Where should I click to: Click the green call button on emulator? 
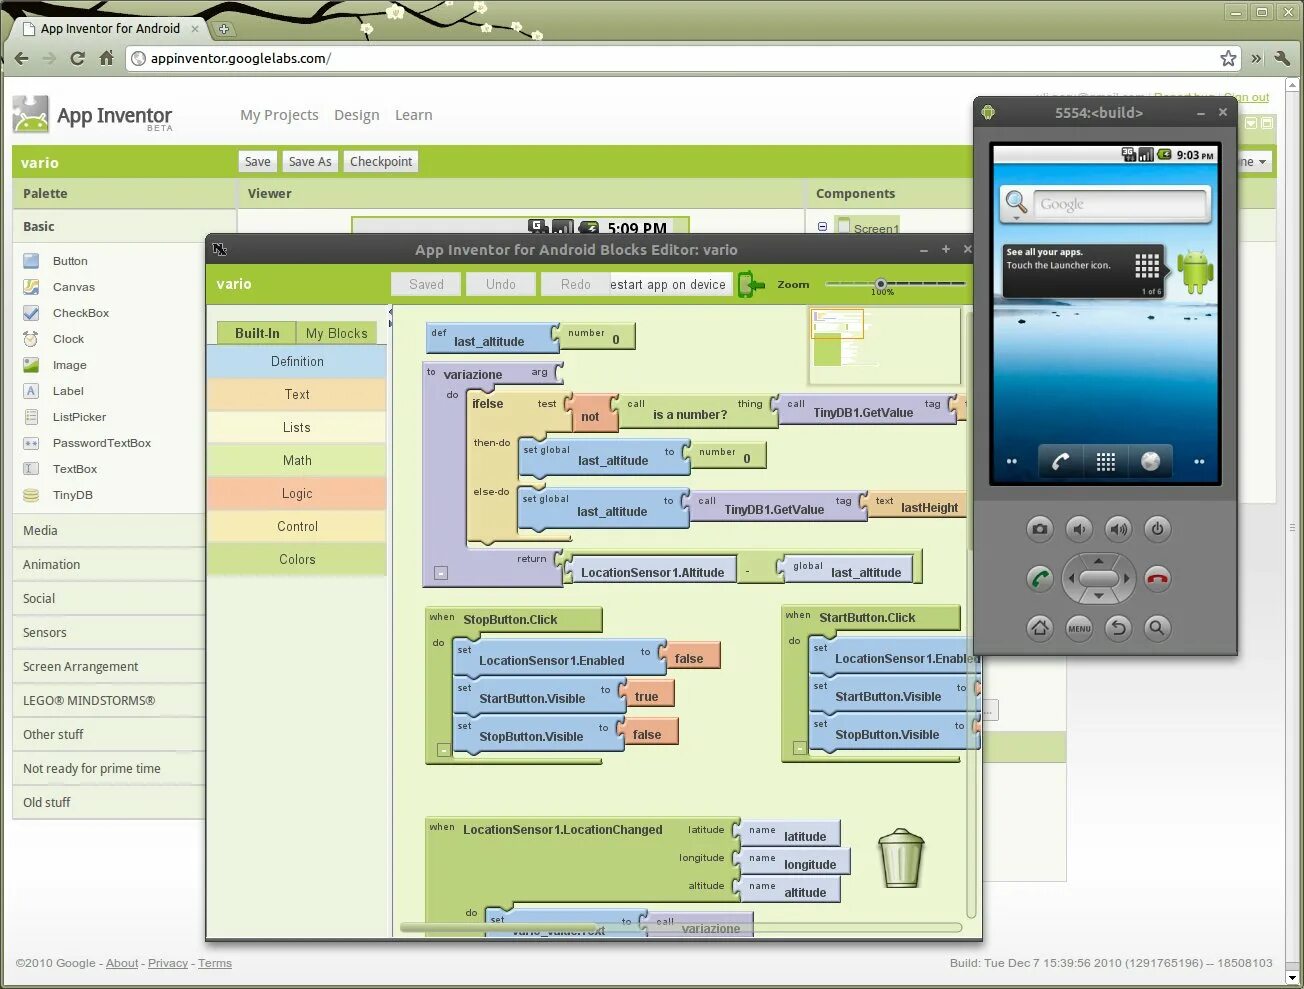tap(1040, 578)
